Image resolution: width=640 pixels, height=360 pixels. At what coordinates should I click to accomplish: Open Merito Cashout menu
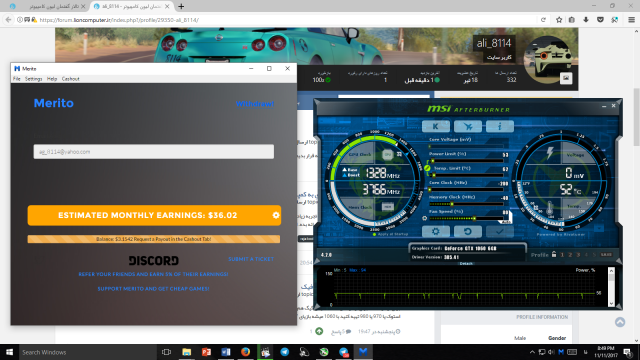[x=71, y=79]
